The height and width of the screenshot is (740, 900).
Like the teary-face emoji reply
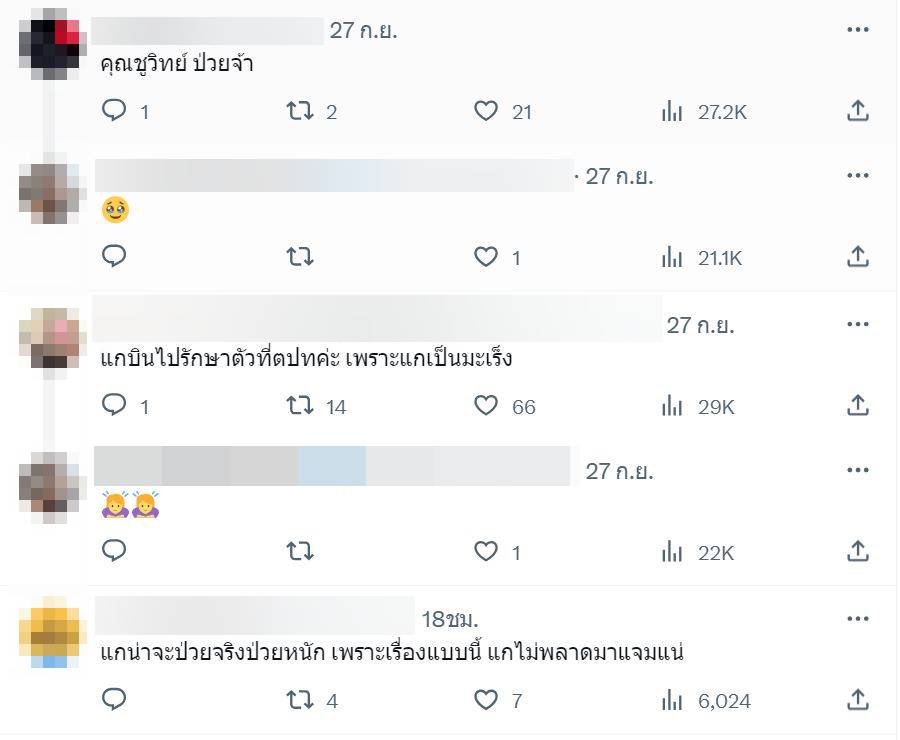click(x=486, y=257)
